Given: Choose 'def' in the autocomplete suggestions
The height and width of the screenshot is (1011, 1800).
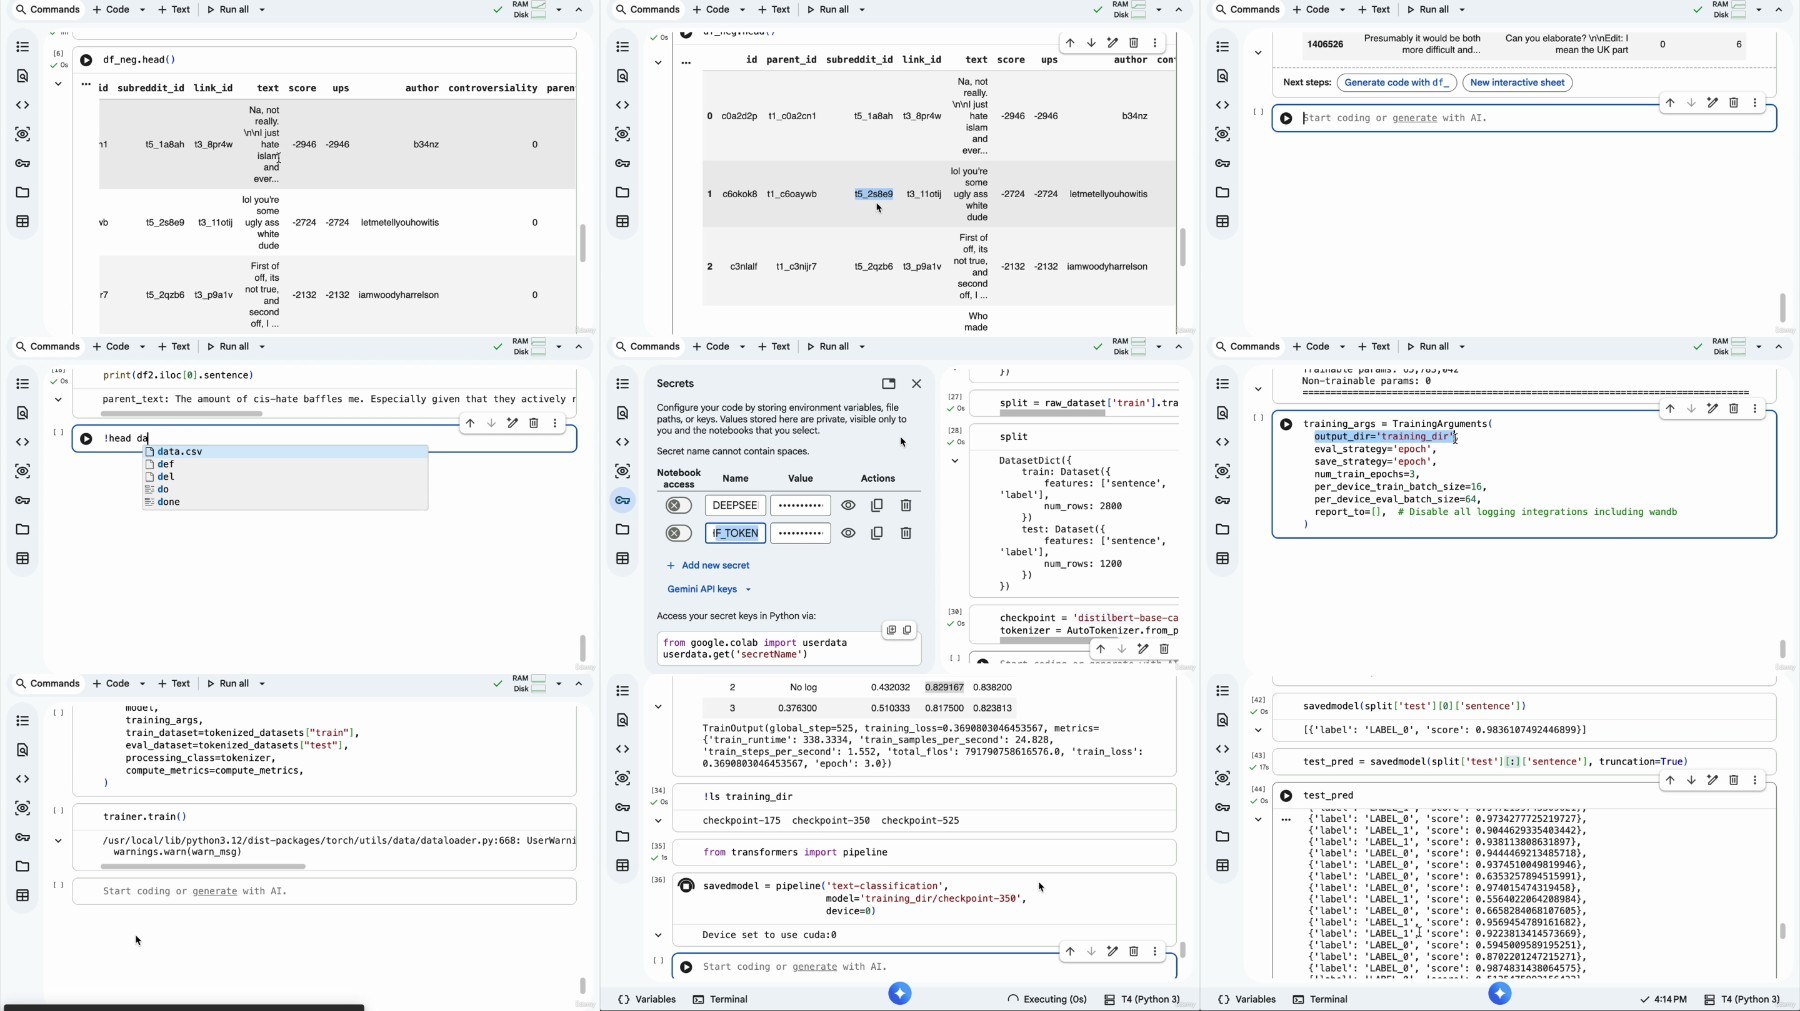Looking at the screenshot, I should (285, 464).
